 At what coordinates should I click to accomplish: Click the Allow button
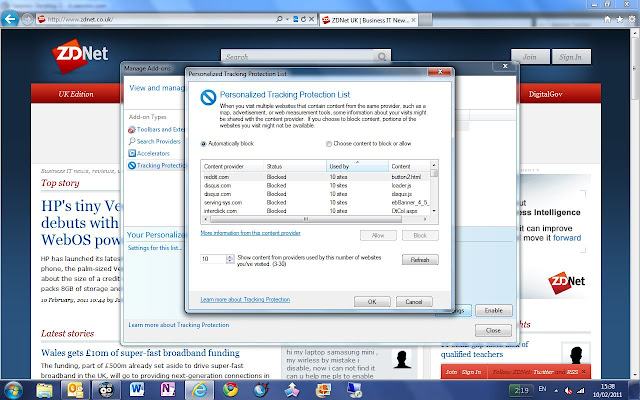(x=378, y=236)
